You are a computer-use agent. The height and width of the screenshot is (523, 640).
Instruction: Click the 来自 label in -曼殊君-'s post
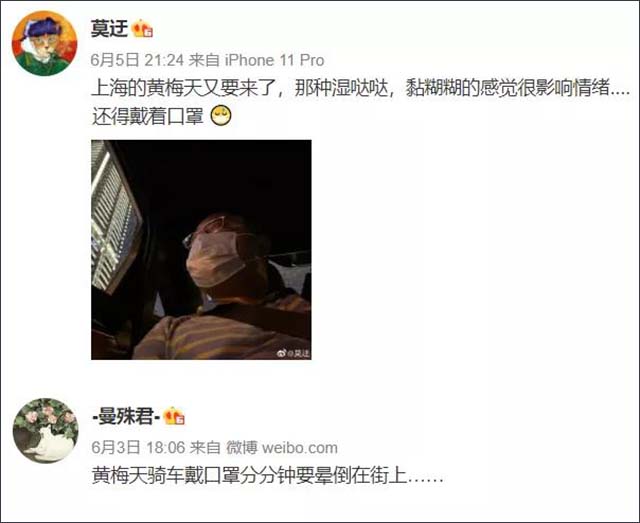[205, 448]
